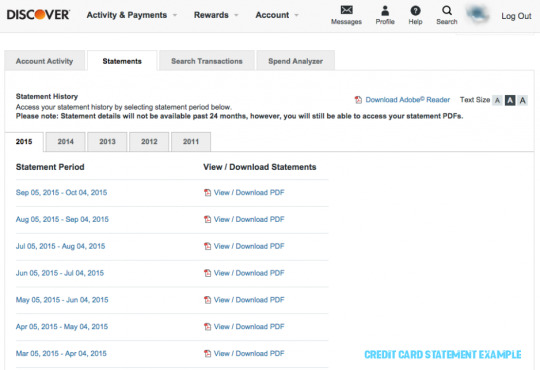Select the medium text size A

tap(510, 100)
